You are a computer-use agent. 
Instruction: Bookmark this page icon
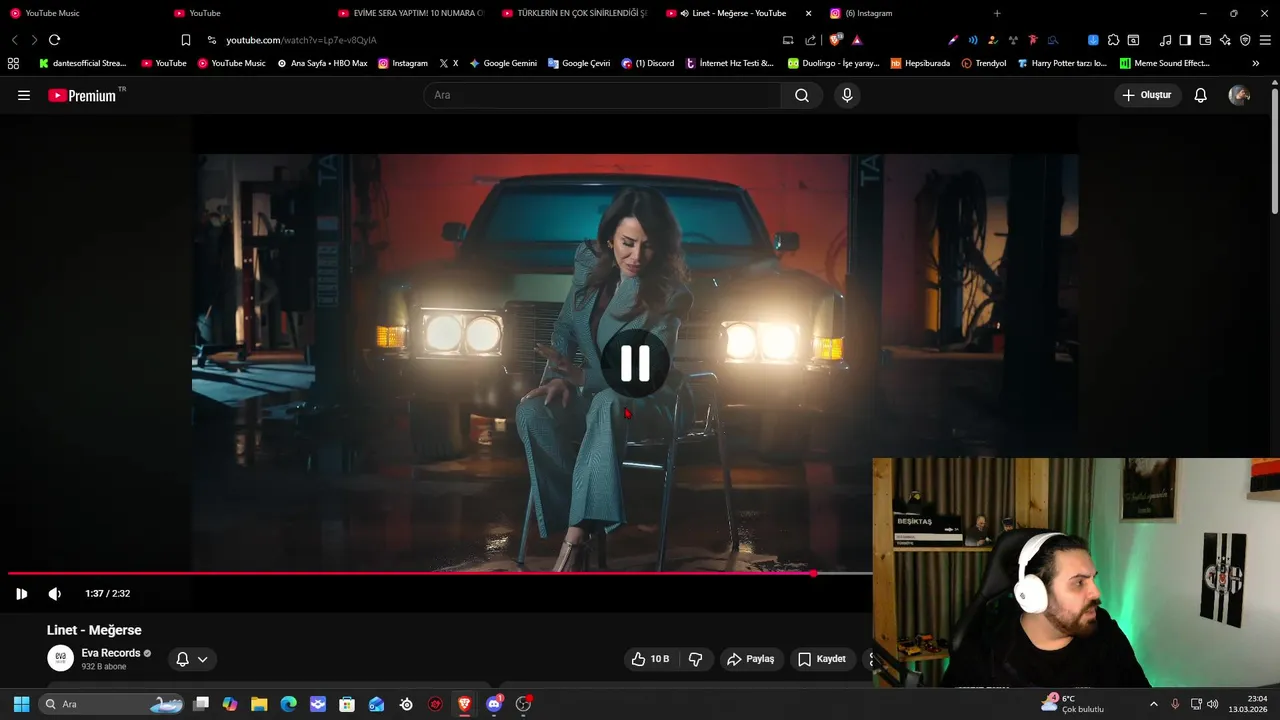(186, 40)
